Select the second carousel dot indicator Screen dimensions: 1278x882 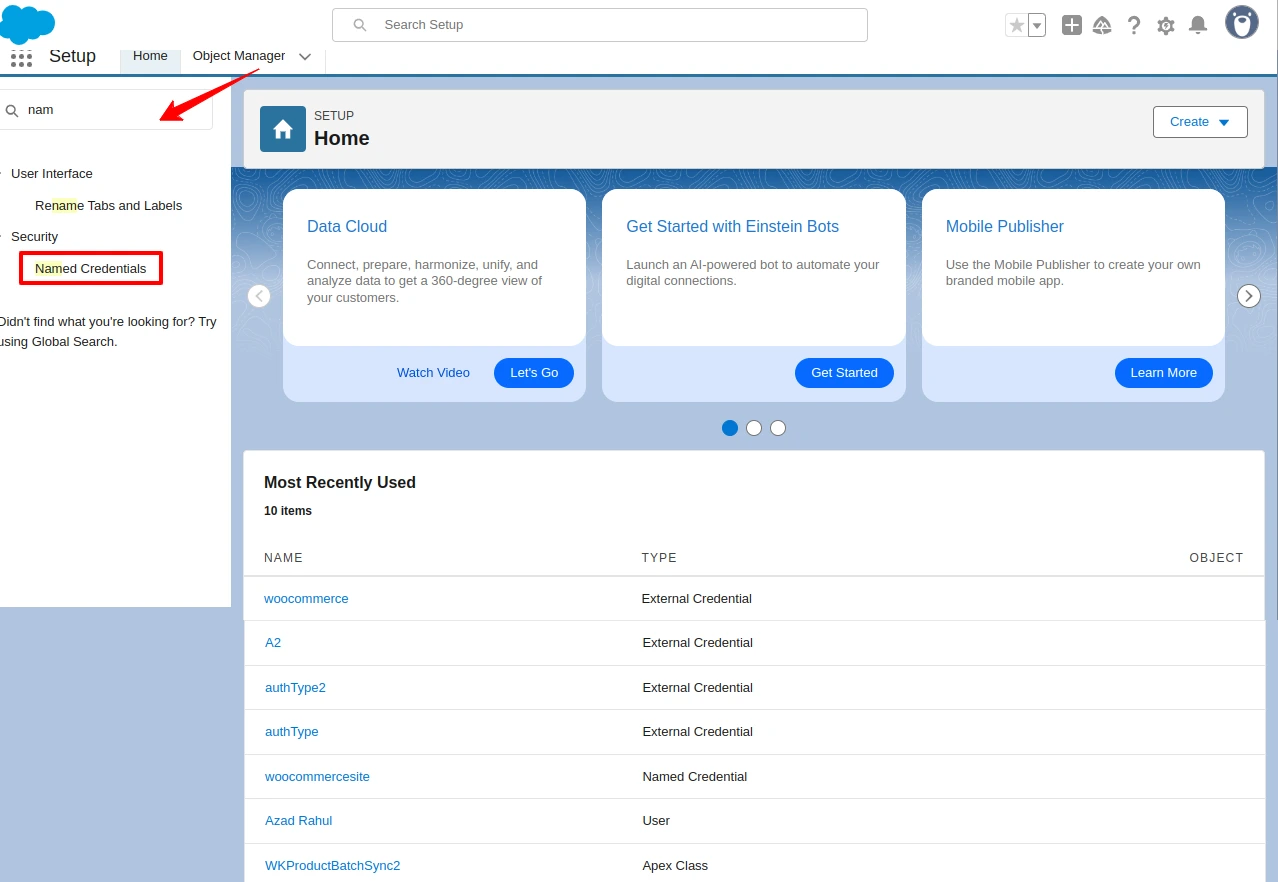[x=753, y=427]
